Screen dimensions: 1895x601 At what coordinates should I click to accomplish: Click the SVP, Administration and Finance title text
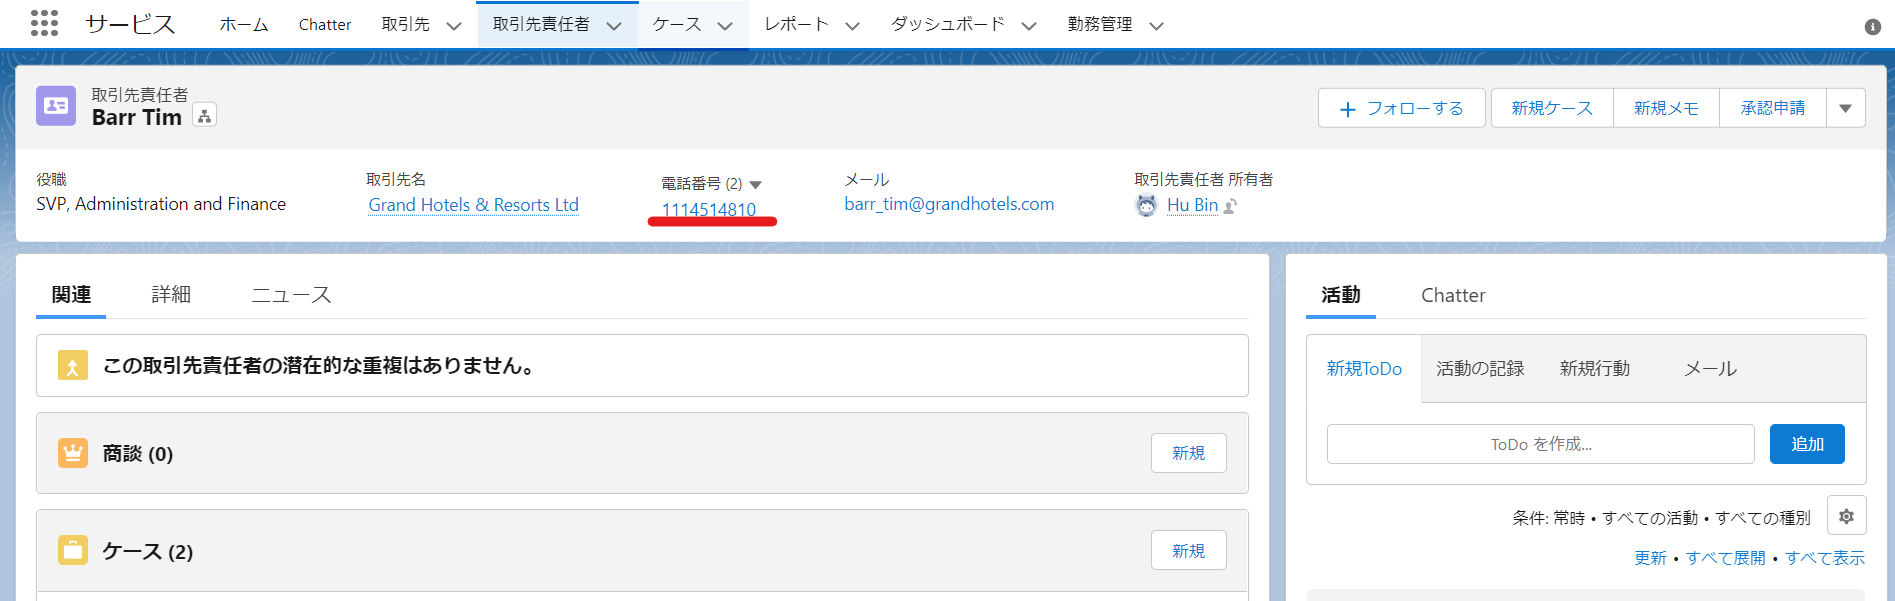click(161, 204)
